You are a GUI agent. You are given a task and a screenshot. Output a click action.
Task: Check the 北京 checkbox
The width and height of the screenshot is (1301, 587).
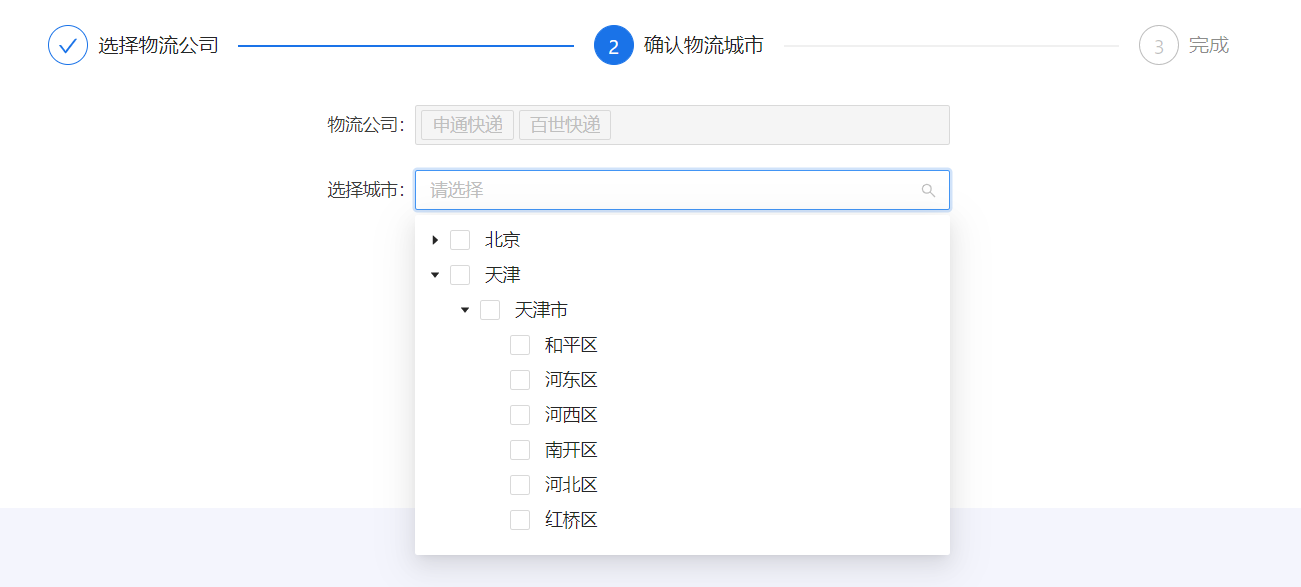click(x=460, y=240)
